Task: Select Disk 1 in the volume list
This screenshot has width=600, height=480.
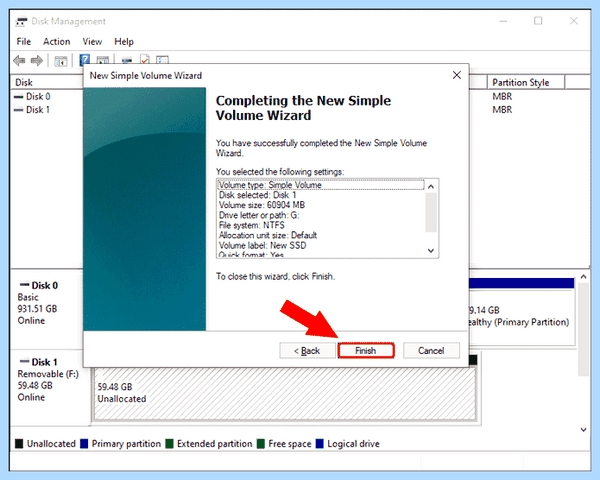Action: (32, 110)
